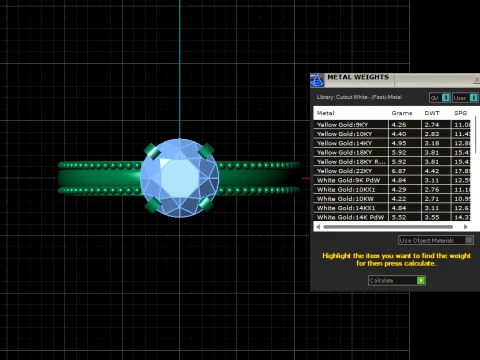Click the SPG column header
Screen dimensions: 480x360
pos(461,113)
